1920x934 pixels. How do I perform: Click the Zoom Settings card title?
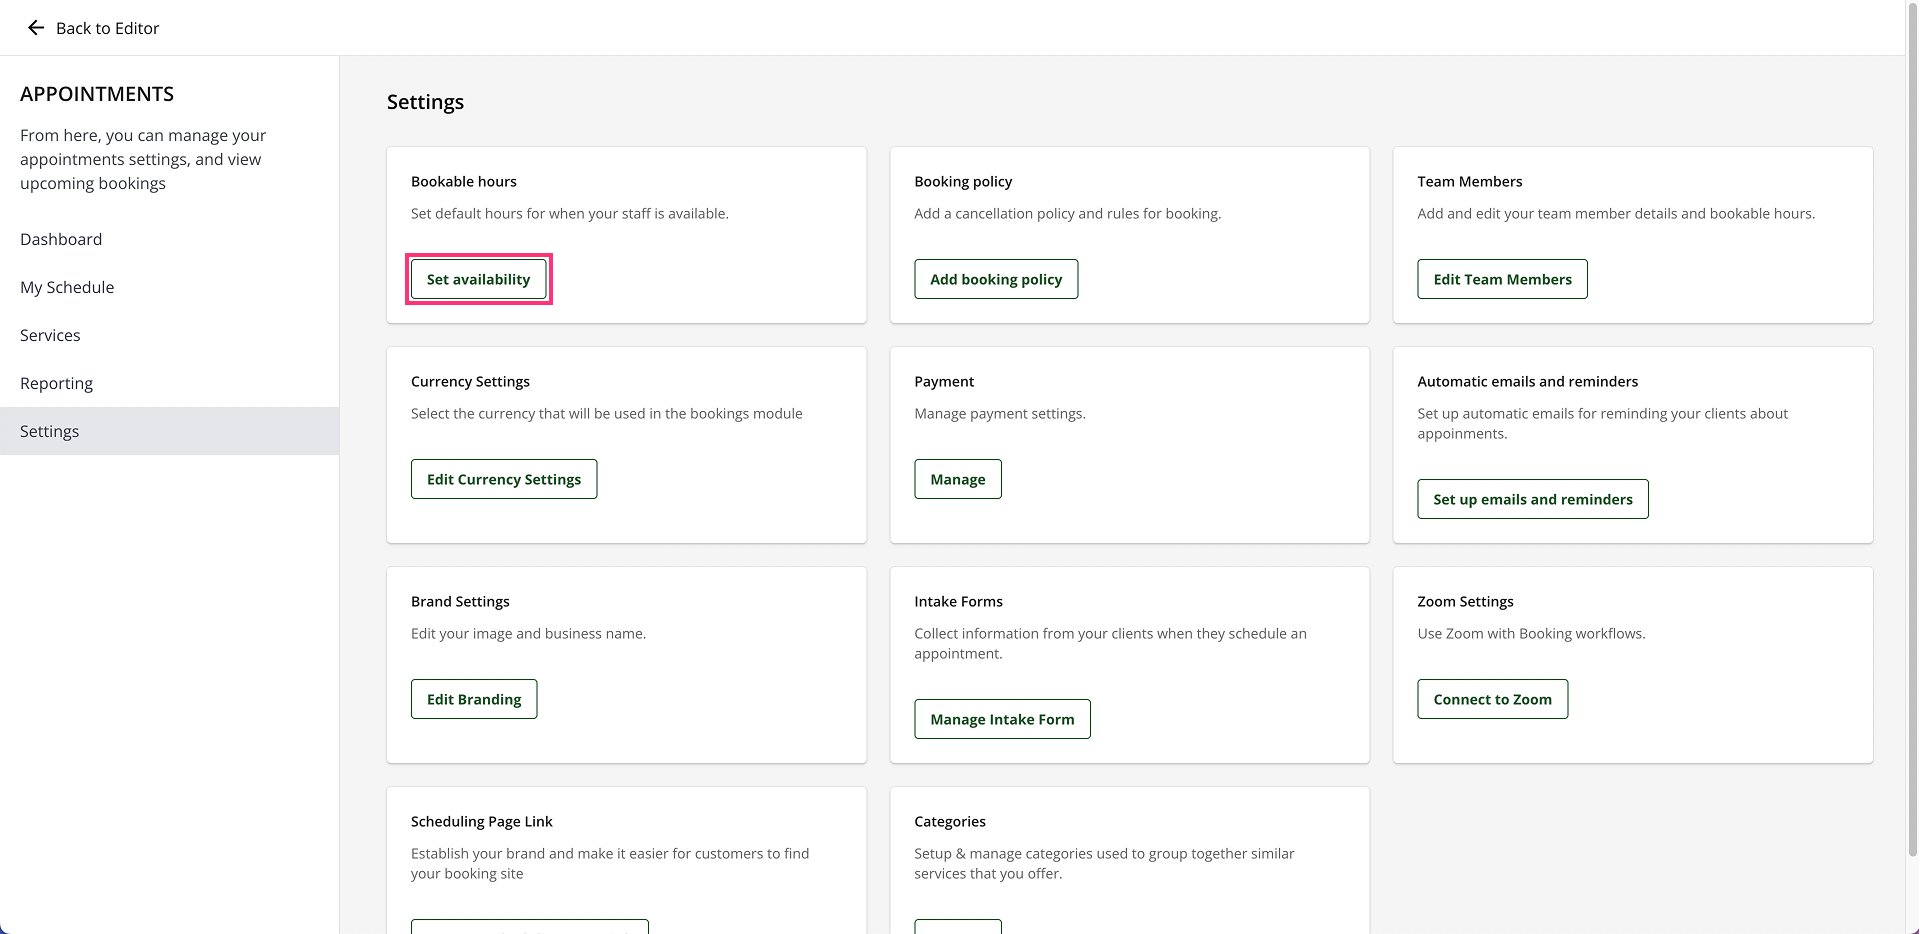[x=1465, y=601]
